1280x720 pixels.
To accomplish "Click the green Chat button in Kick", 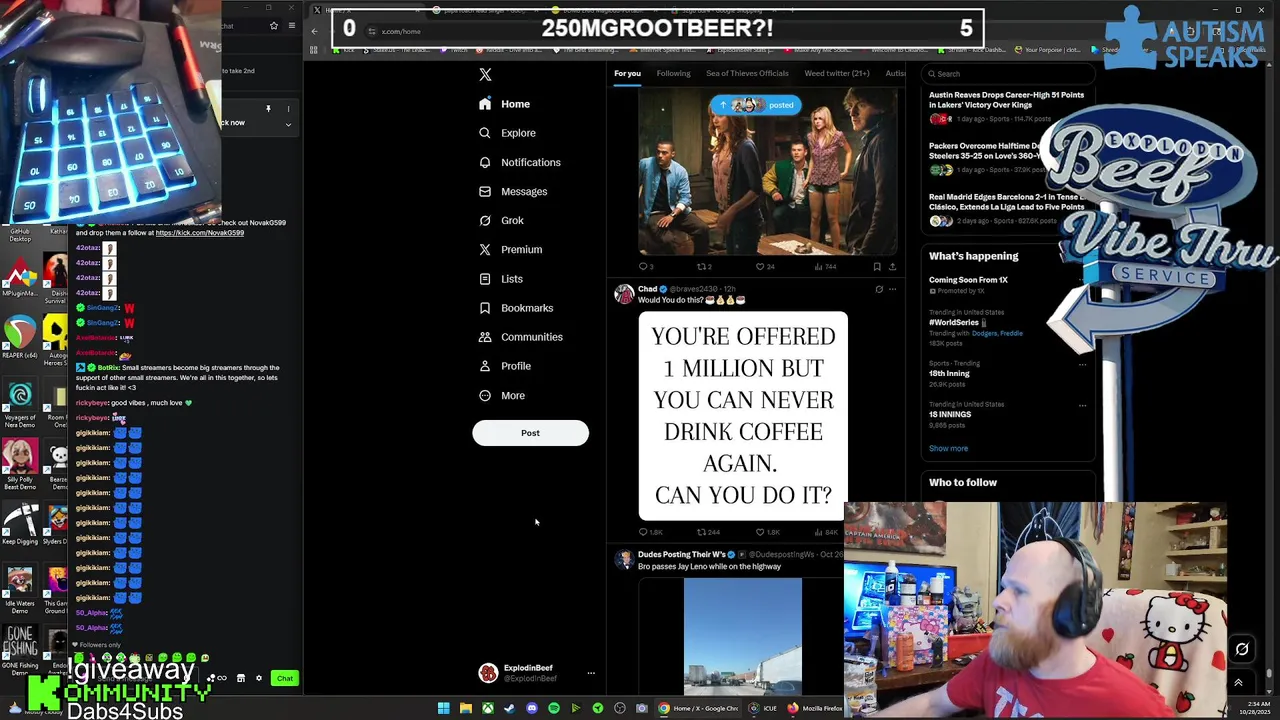I will point(285,678).
